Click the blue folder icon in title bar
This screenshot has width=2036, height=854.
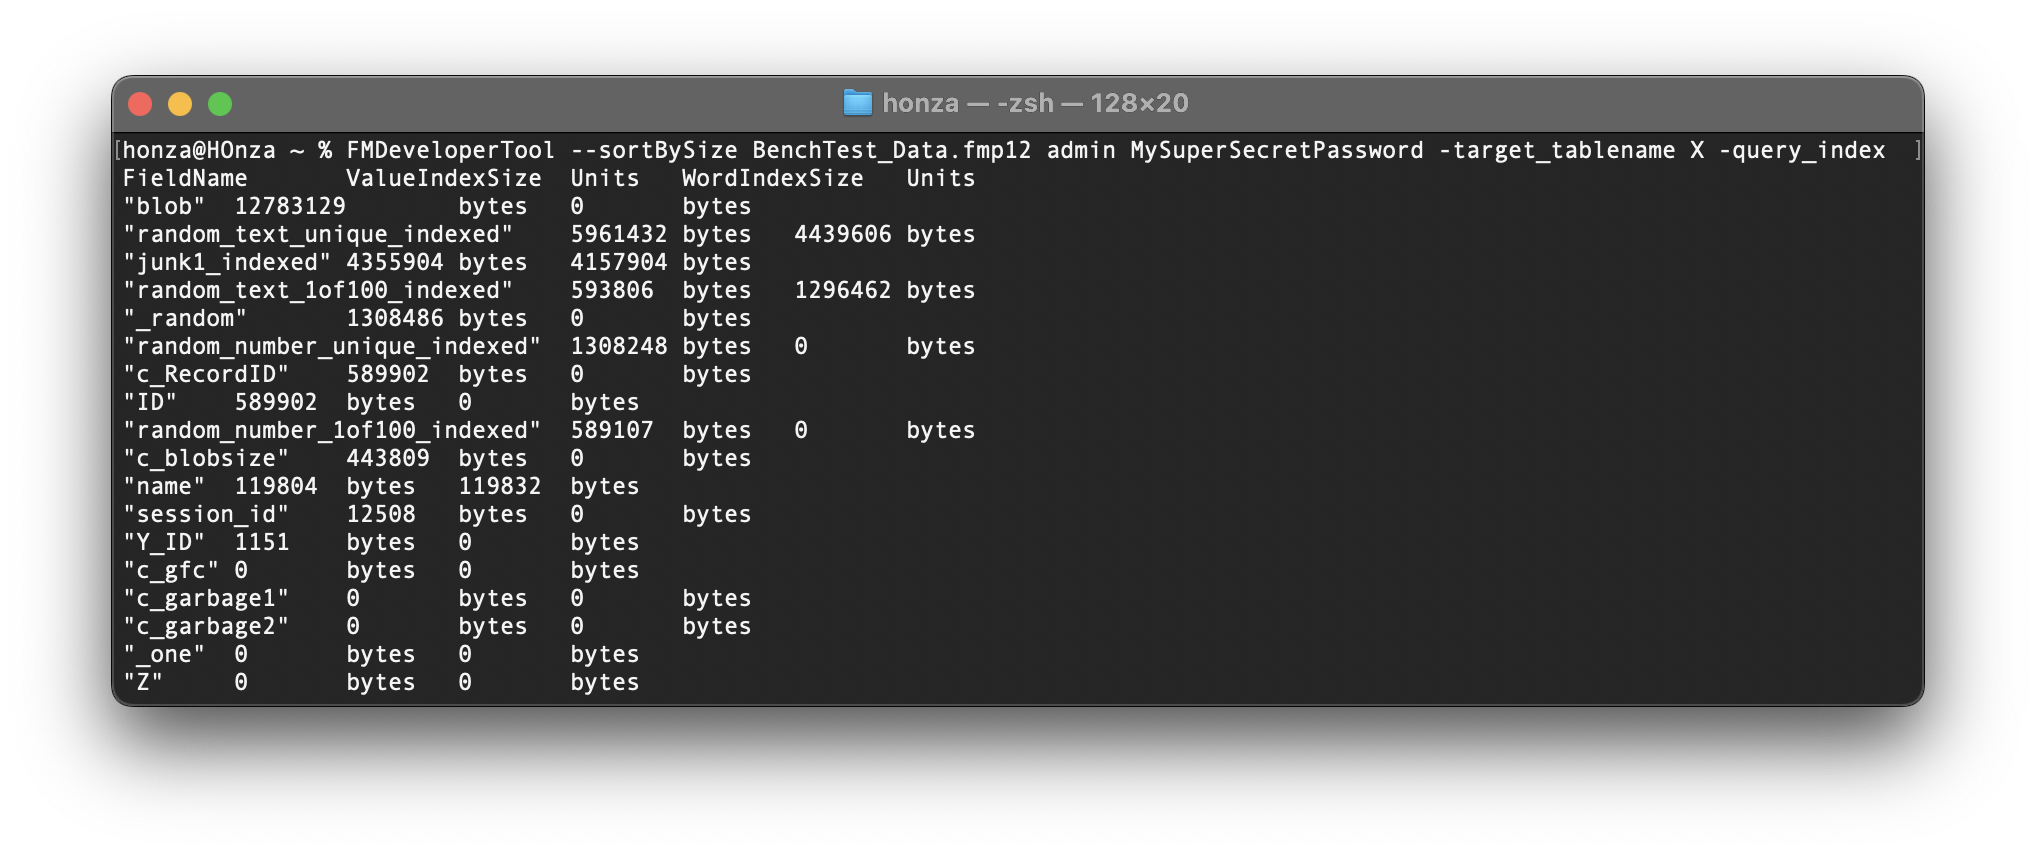pos(857,103)
